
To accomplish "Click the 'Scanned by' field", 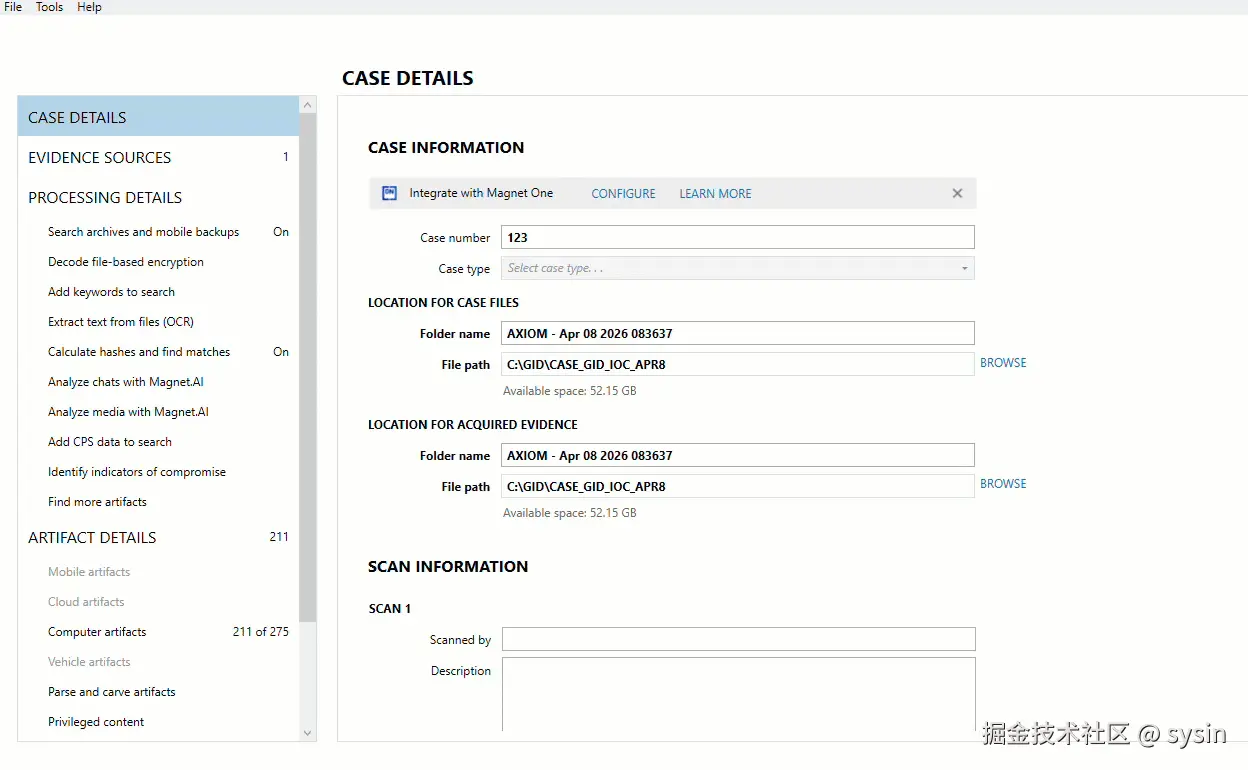I will point(737,638).
